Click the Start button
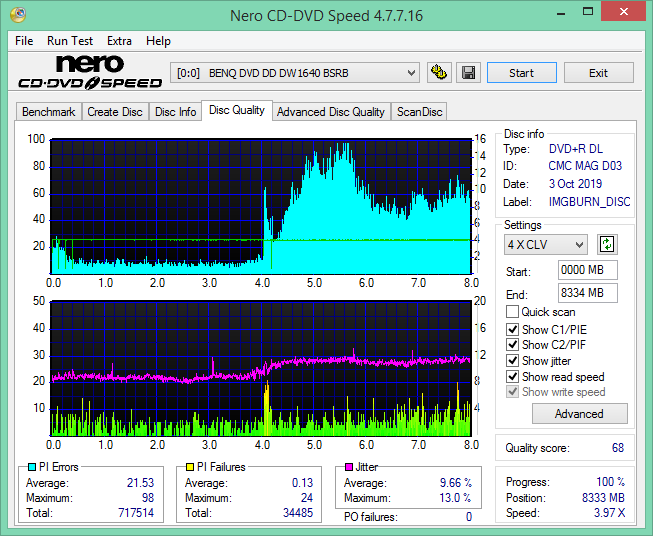Viewport: 653px width, 536px height. 521,73
